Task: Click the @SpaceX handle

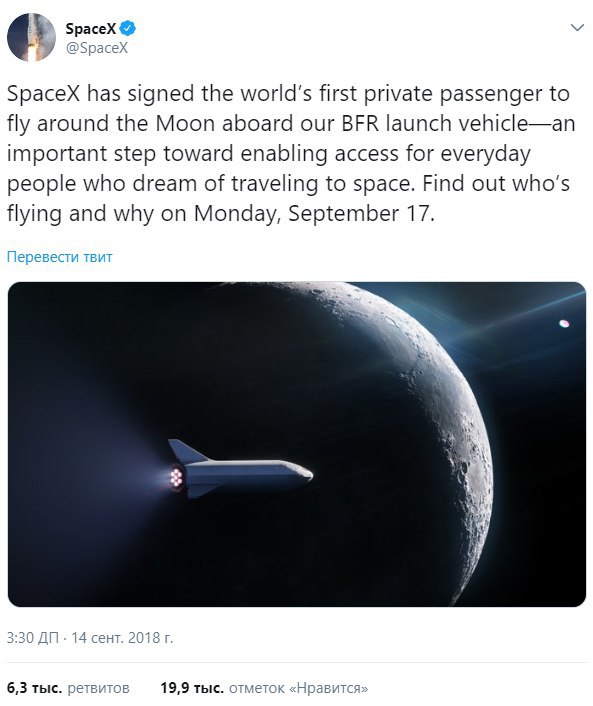Action: (97, 48)
